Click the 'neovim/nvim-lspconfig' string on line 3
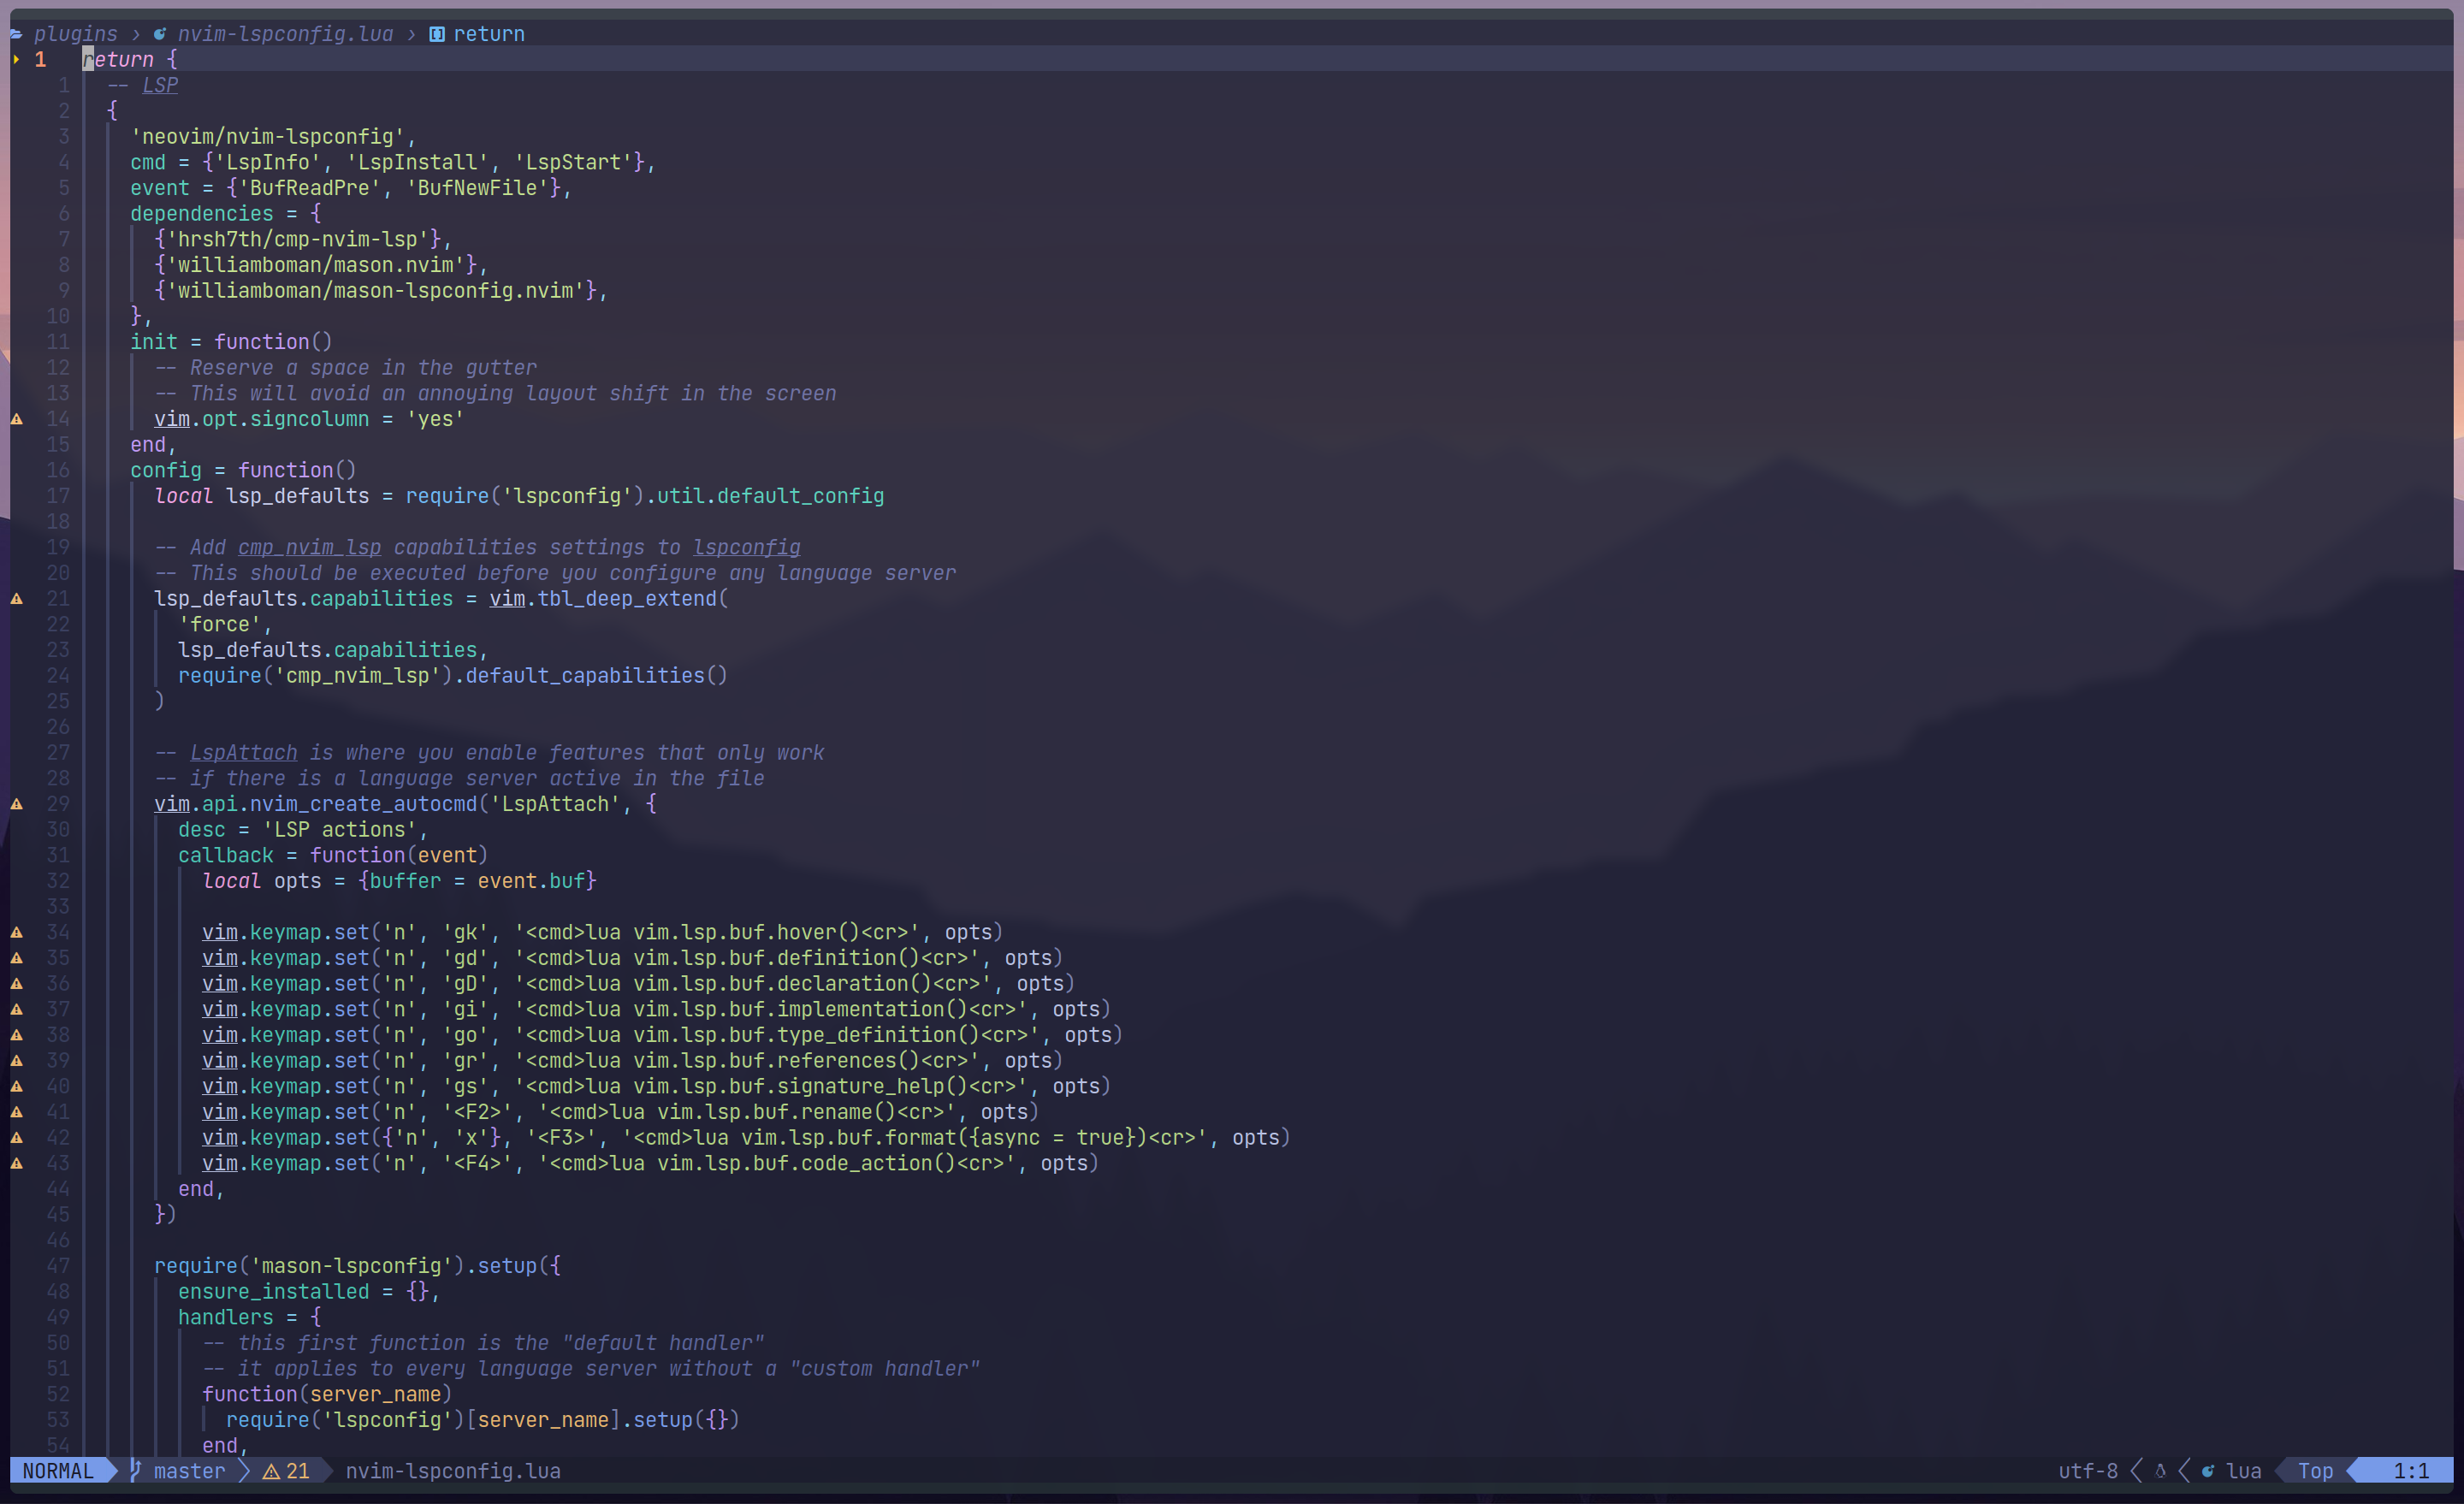 [x=268, y=137]
